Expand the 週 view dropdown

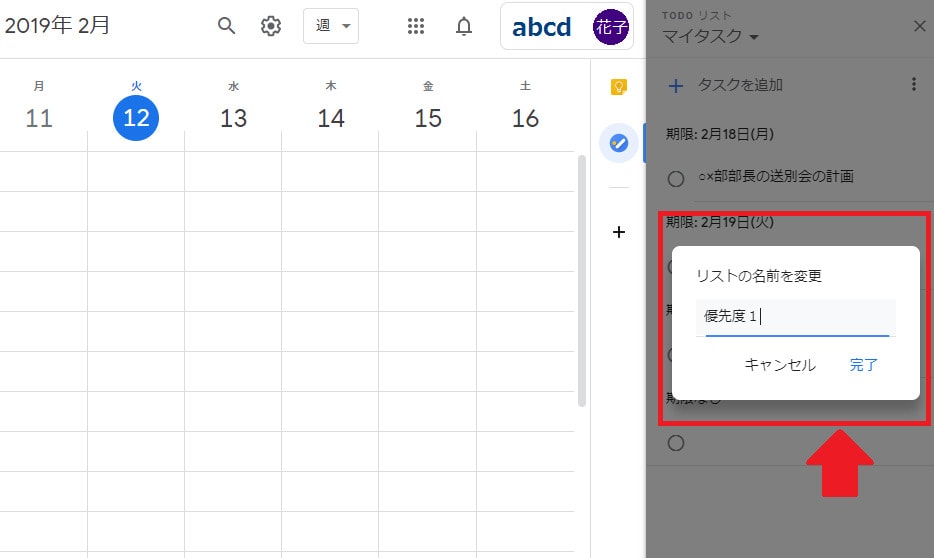pyautogui.click(x=331, y=26)
